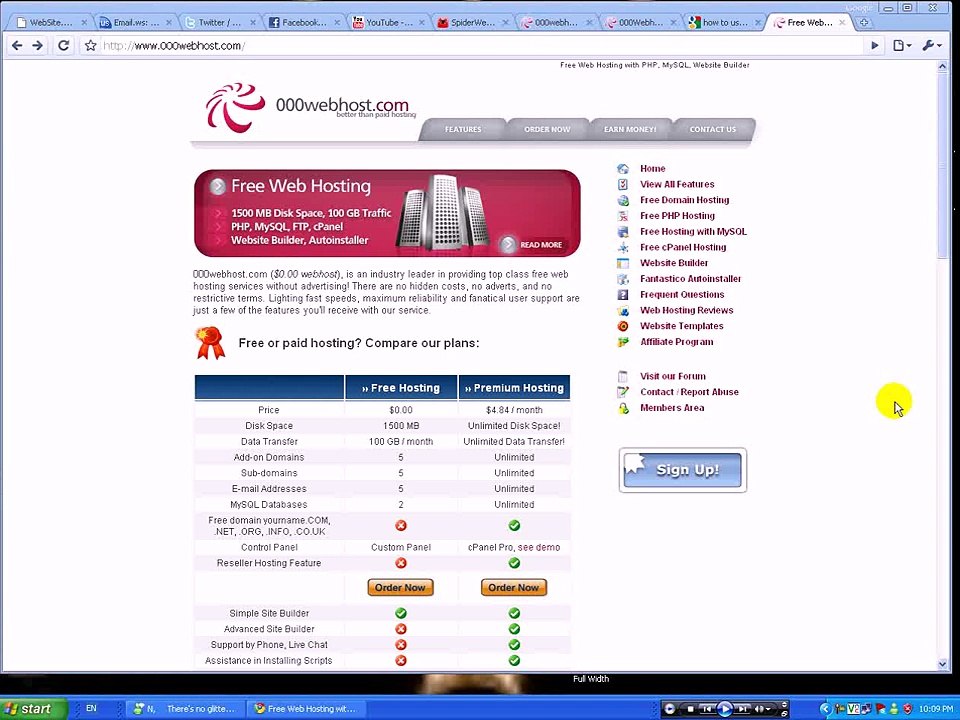The image size is (960, 720).
Task: Click the Members Area lock icon
Action: point(623,408)
